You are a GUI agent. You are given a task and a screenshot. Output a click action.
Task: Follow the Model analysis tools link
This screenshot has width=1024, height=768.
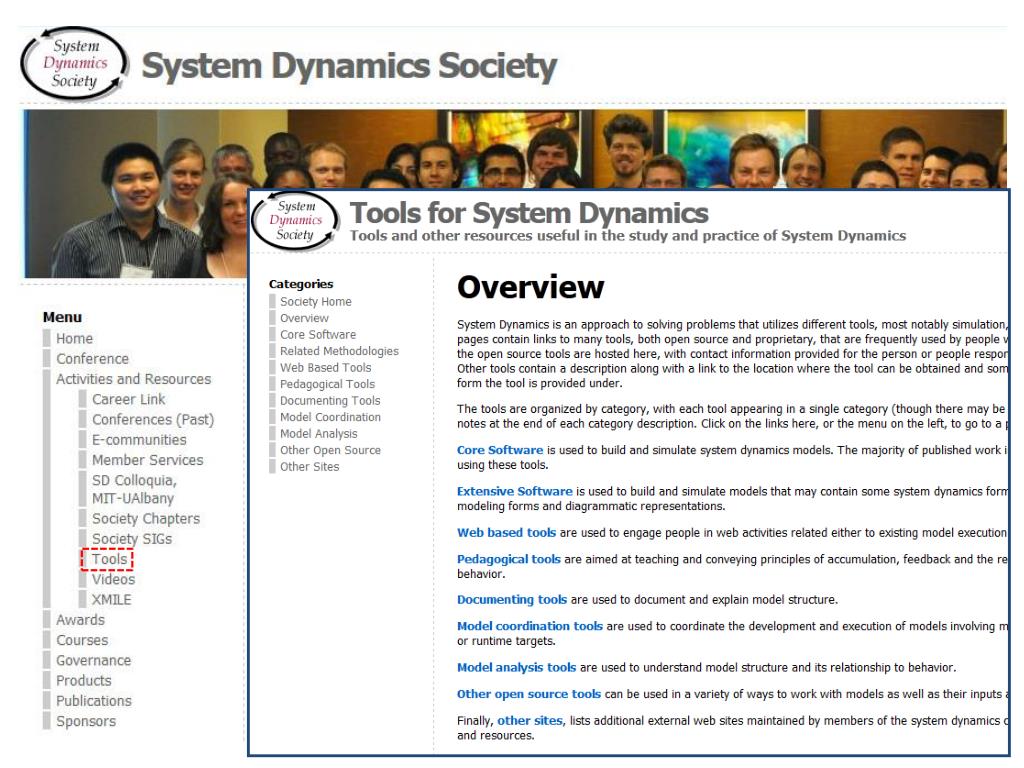coord(517,667)
